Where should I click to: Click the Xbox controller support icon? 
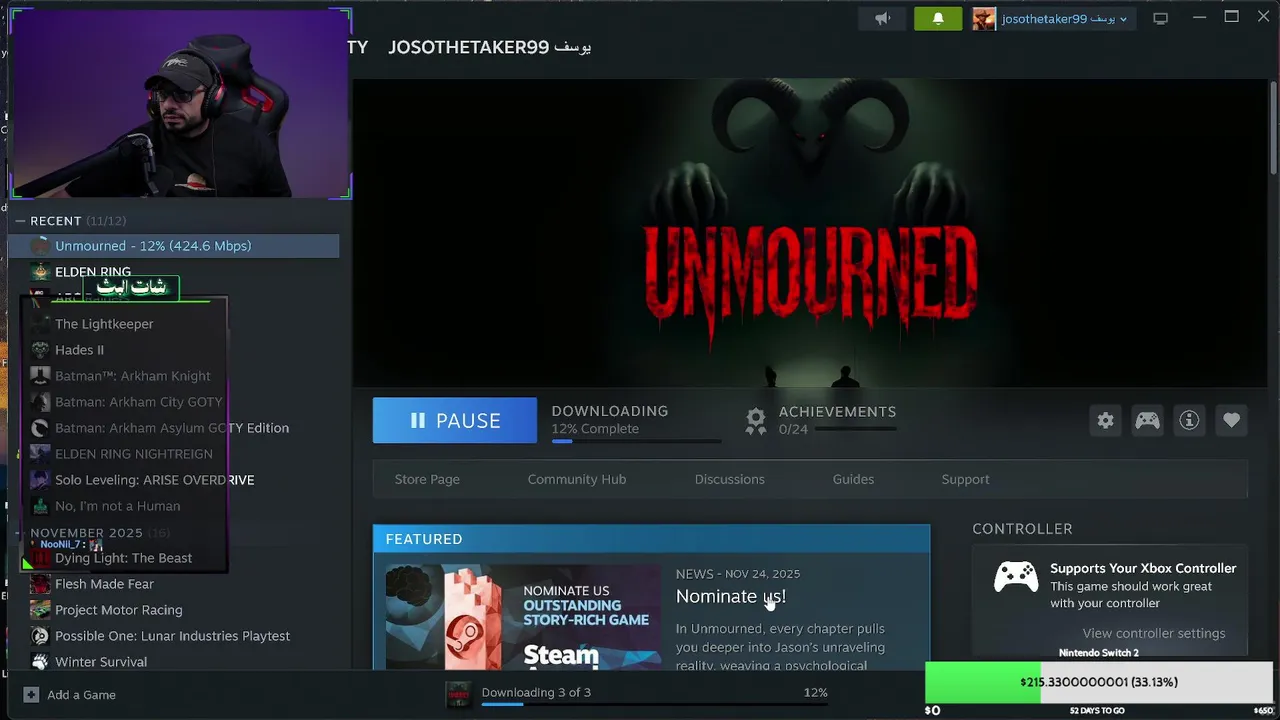(1016, 577)
